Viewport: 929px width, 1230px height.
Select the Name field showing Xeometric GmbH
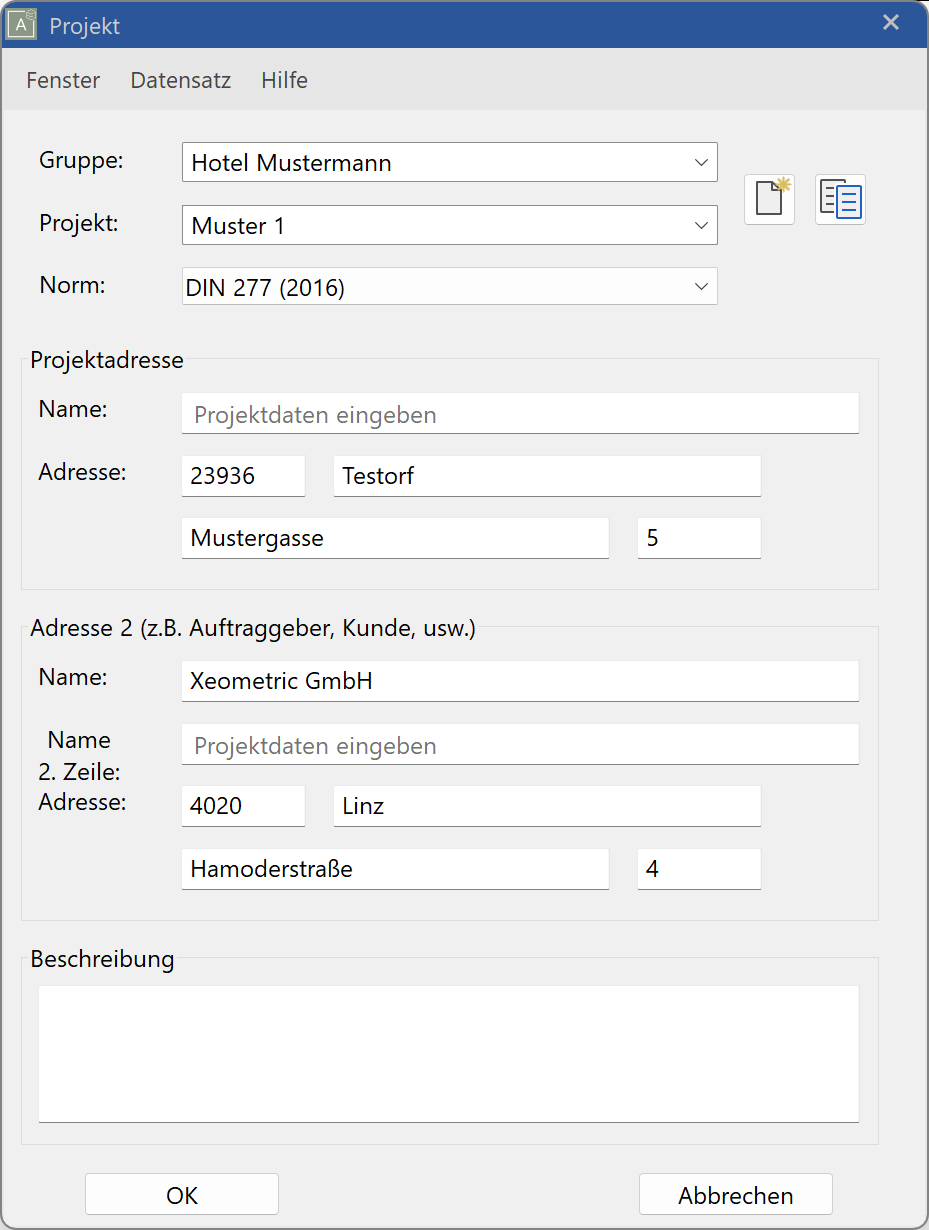519,680
